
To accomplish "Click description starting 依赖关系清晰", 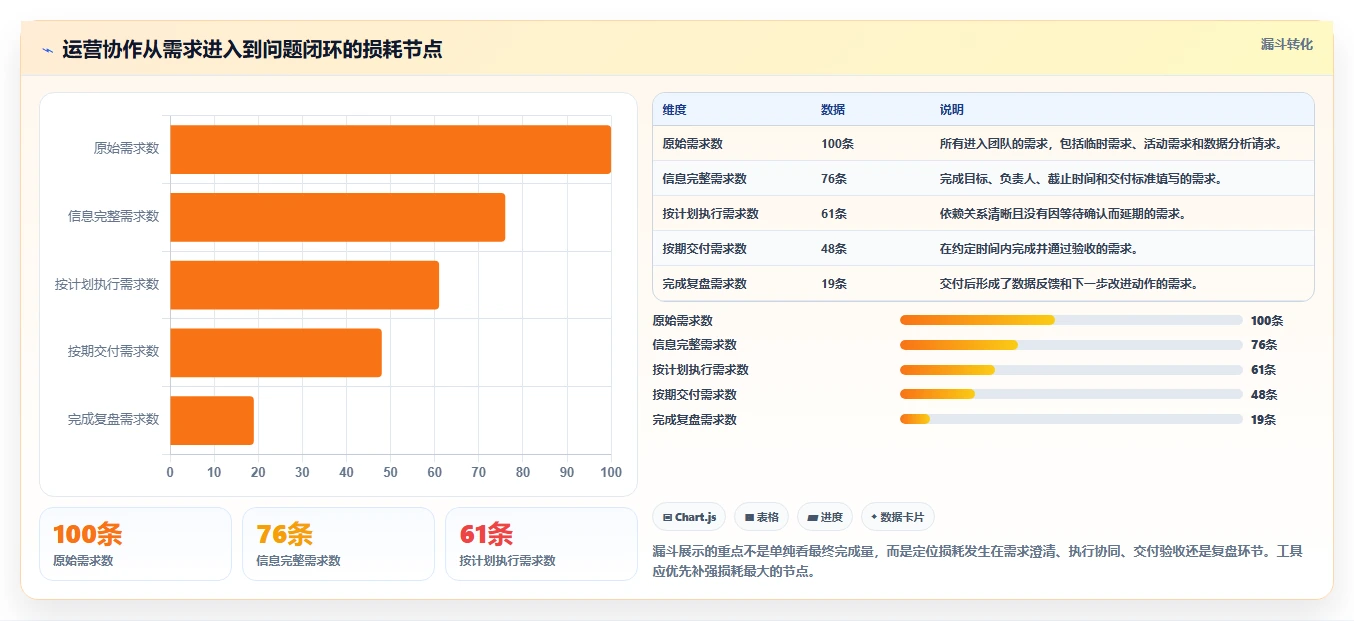I will (x=1062, y=214).
